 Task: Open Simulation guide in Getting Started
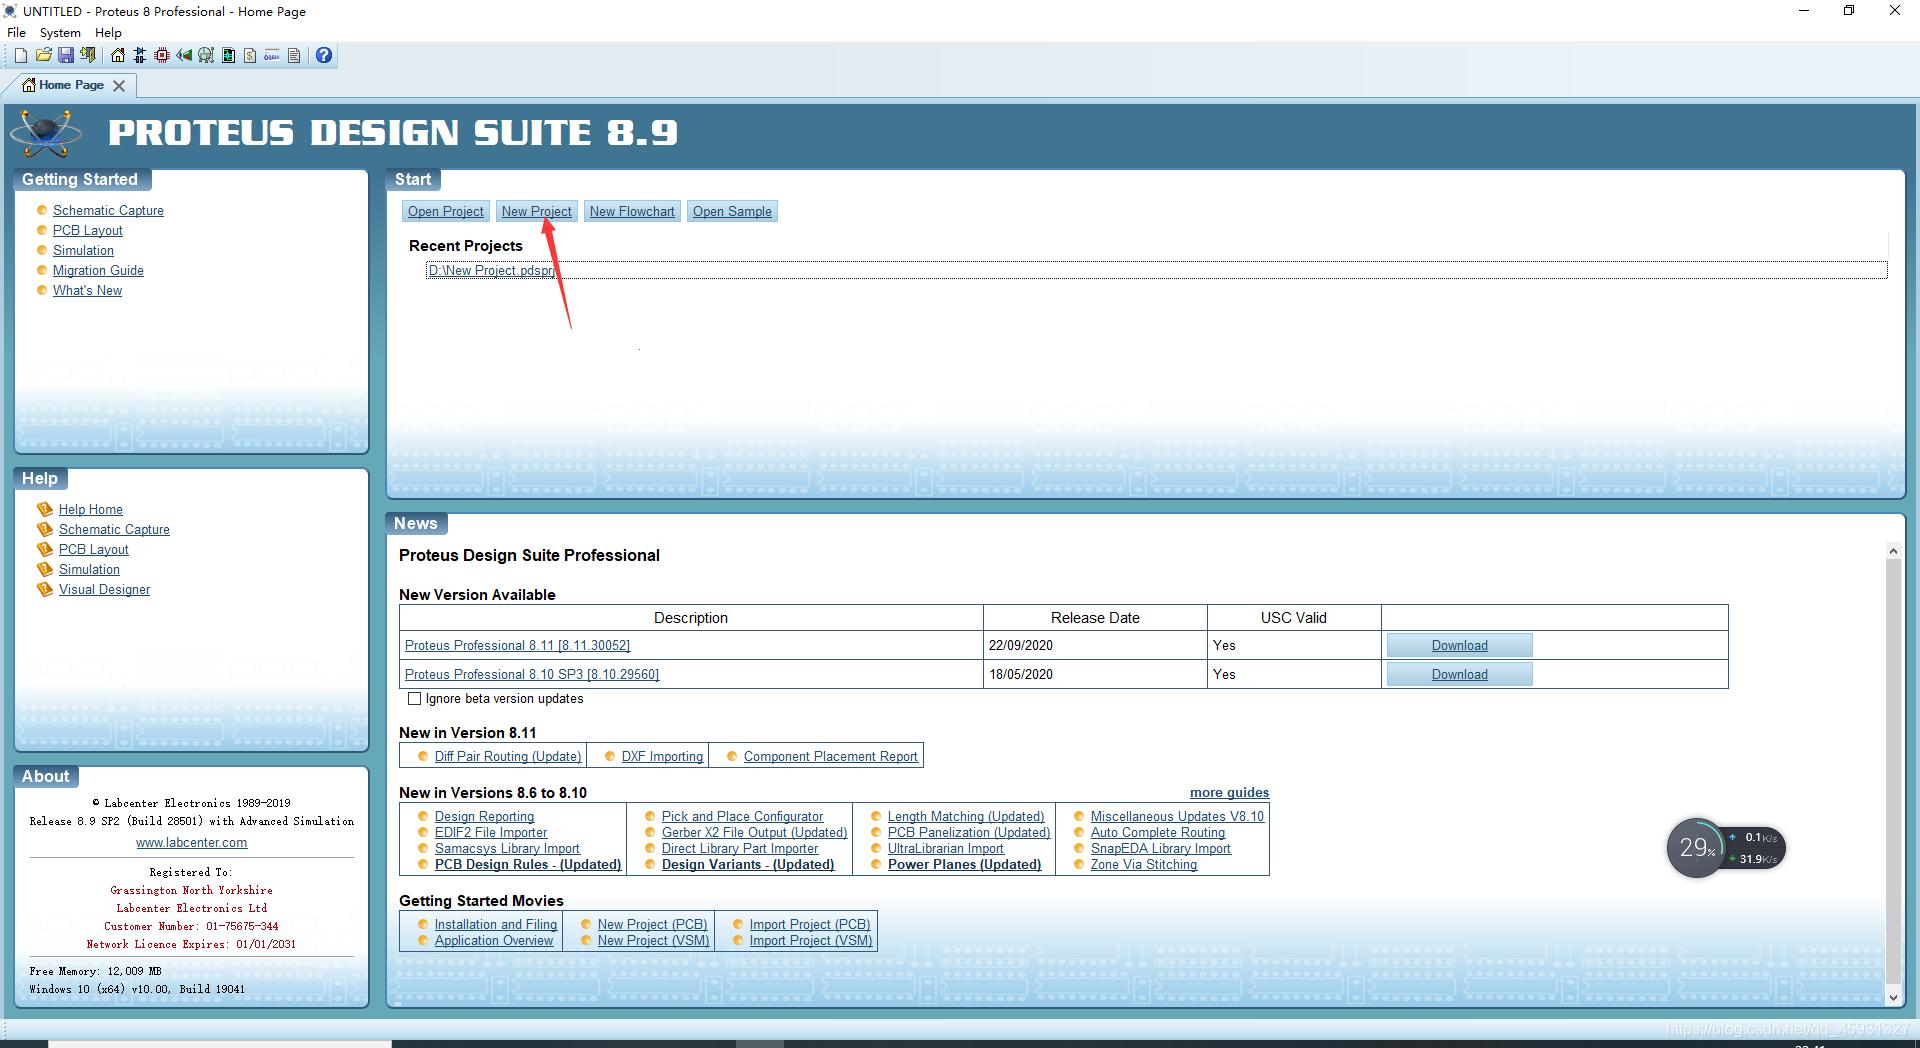pos(83,250)
